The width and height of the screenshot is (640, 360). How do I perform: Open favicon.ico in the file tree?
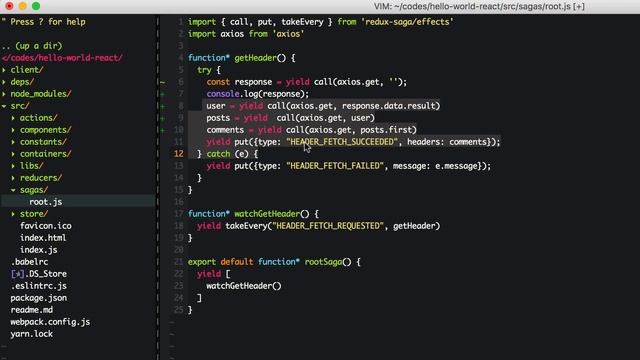46,226
